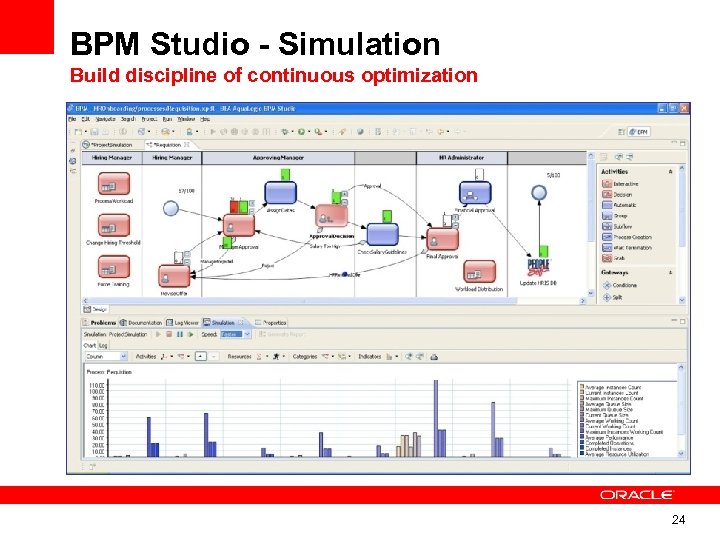Switch to the Log Viewer tab
Viewport: 720px width, 540px height.
183,322
